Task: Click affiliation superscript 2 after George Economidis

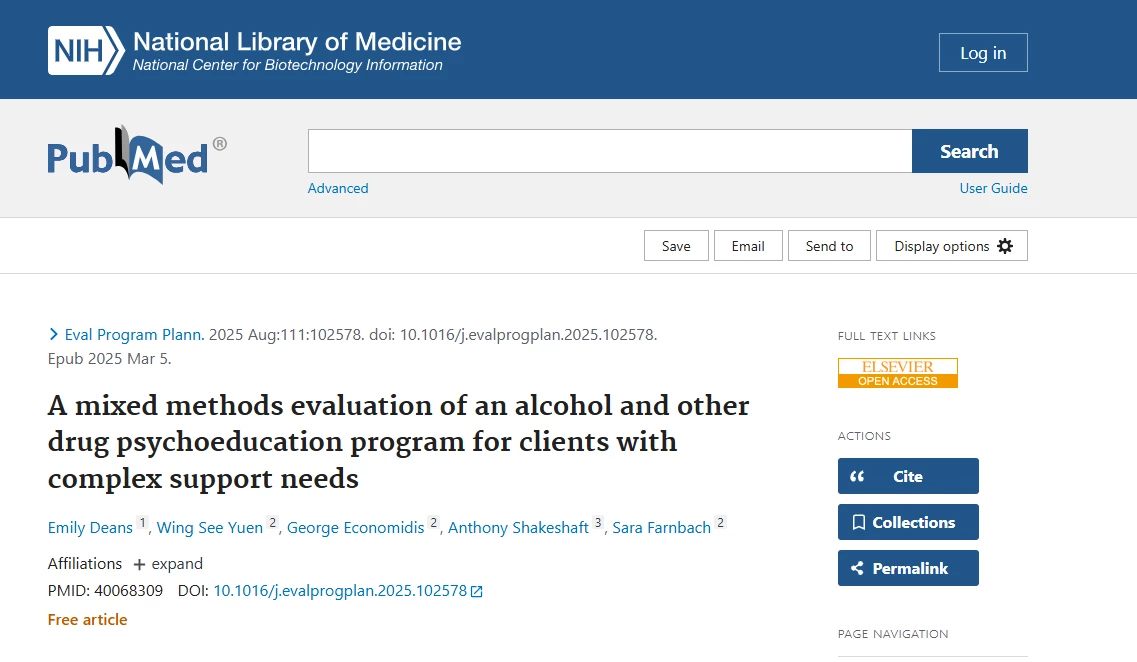Action: (x=434, y=523)
